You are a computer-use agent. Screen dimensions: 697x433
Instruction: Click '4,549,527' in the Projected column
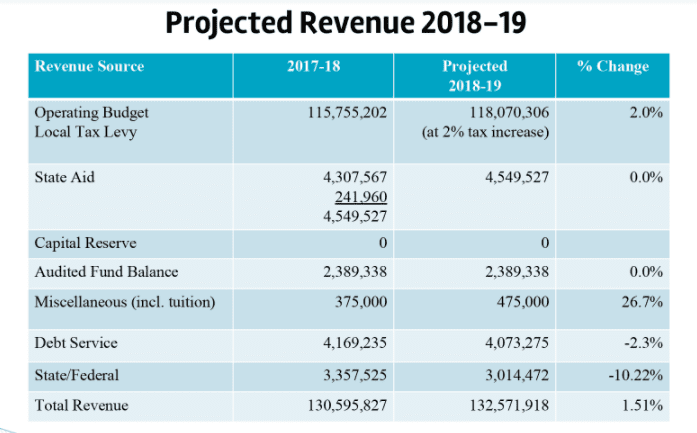click(x=517, y=177)
